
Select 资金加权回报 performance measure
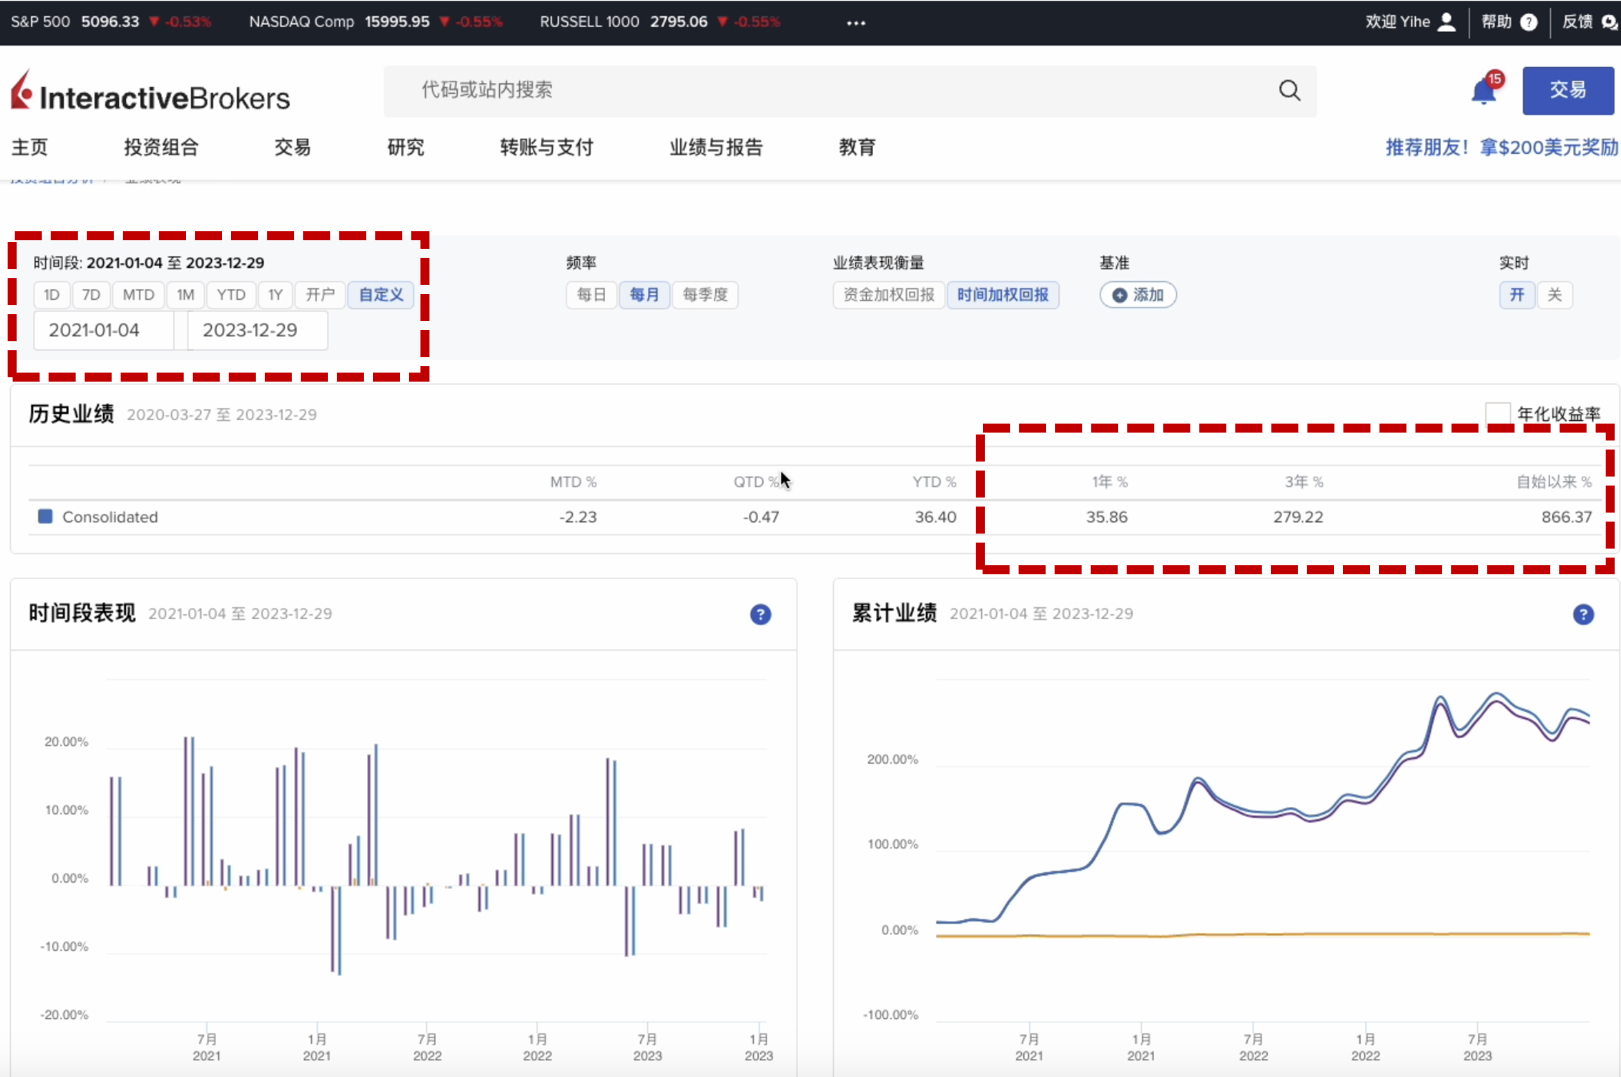click(x=888, y=295)
